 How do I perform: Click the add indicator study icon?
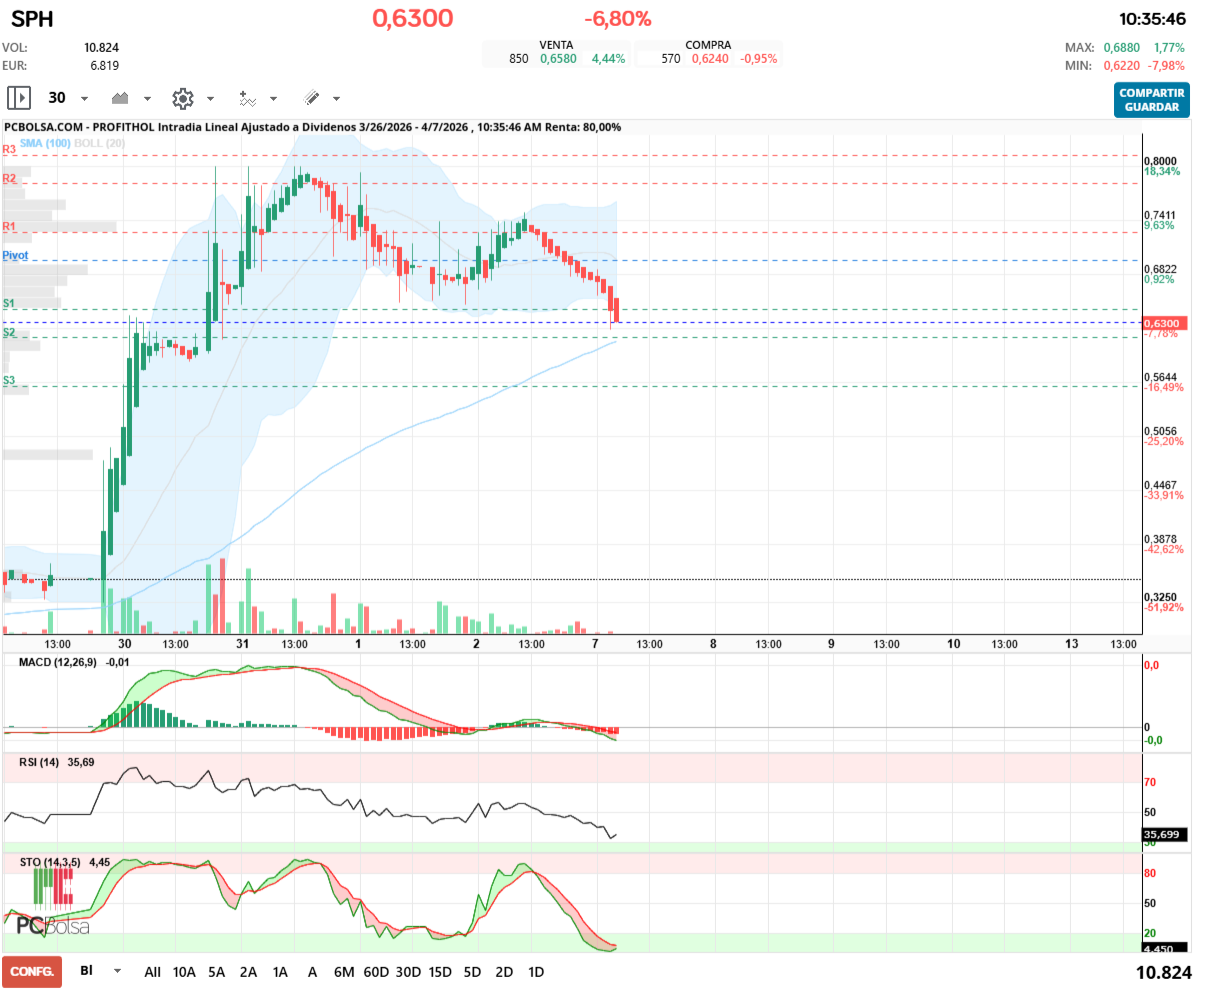click(247, 98)
